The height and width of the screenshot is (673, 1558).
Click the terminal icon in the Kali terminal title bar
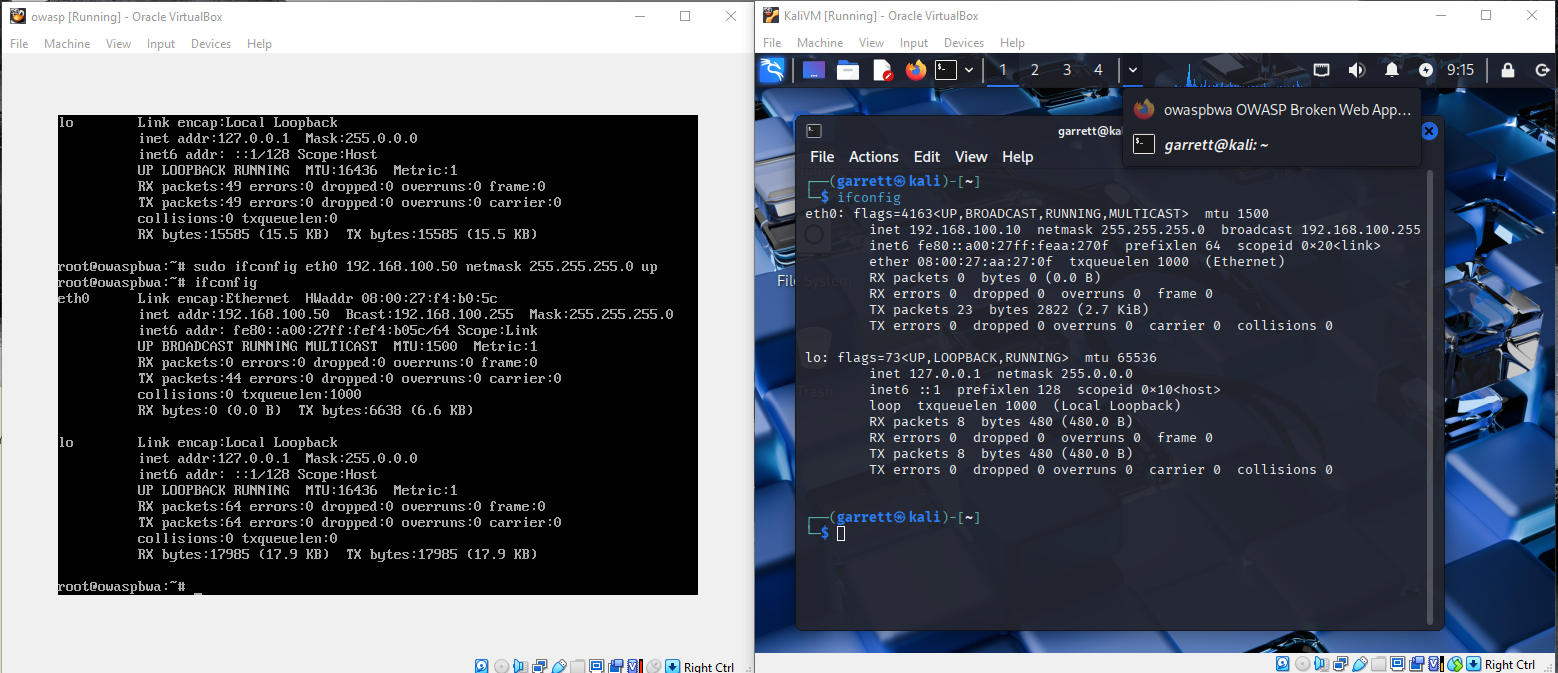[x=814, y=131]
